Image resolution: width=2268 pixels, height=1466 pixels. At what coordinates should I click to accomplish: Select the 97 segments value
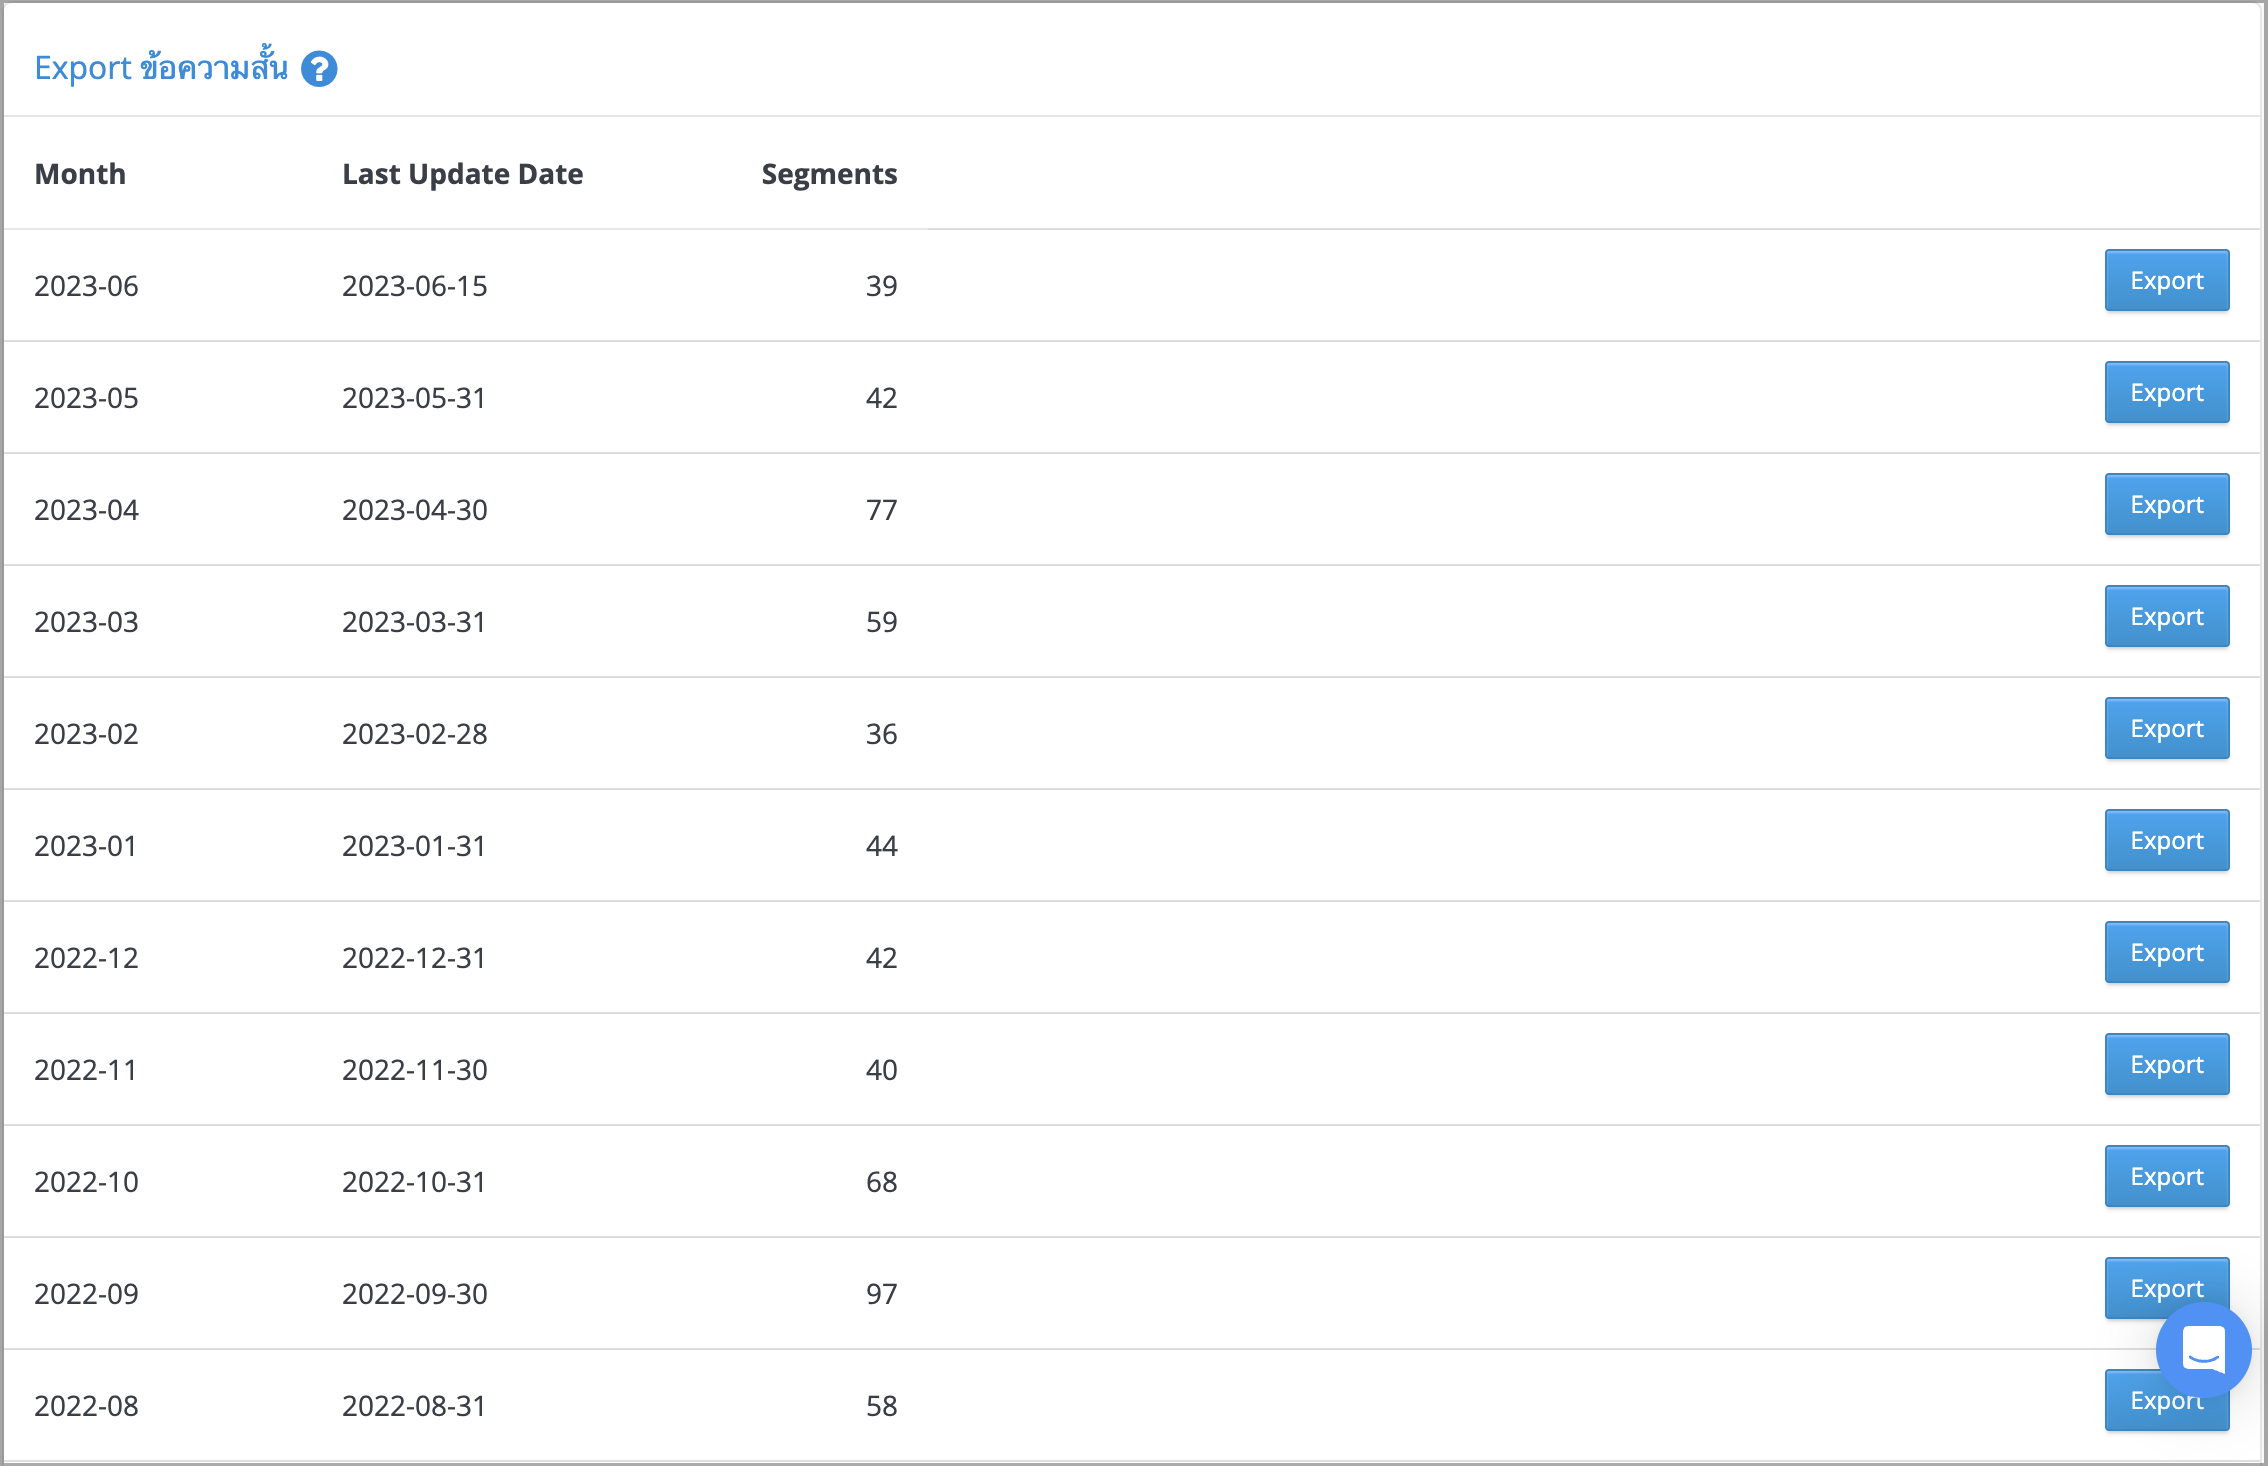[x=881, y=1294]
